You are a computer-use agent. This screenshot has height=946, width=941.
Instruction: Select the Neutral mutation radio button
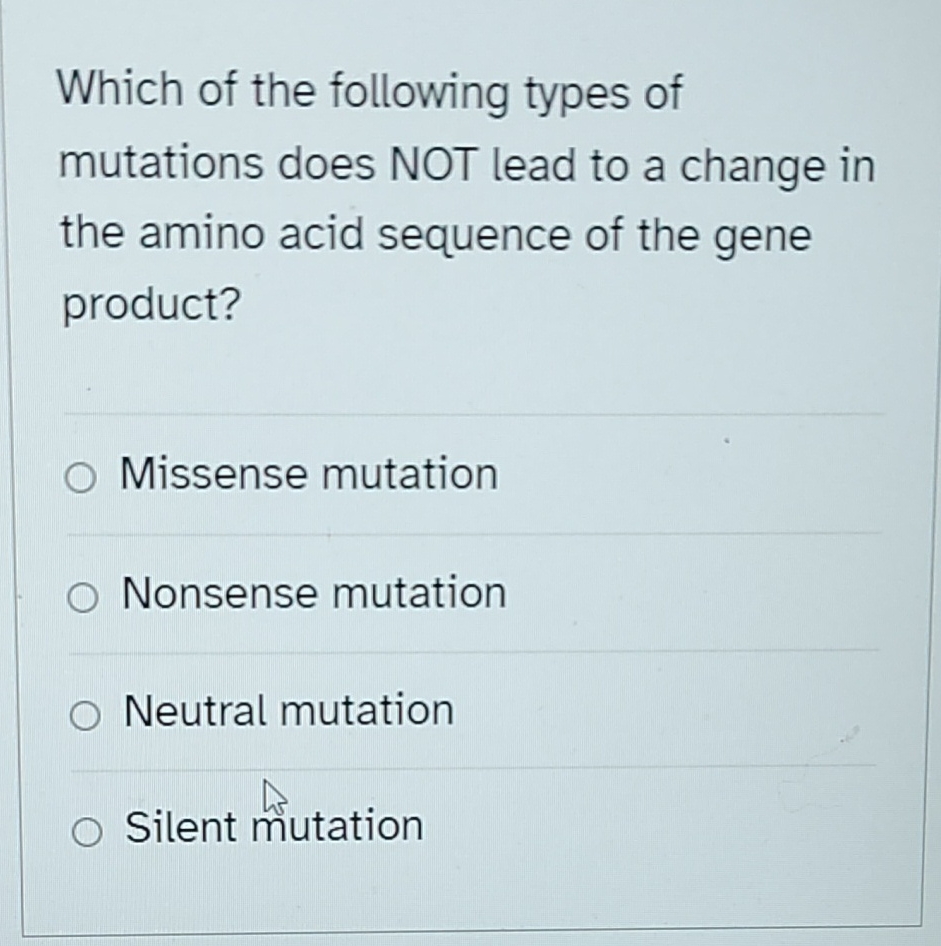click(x=84, y=712)
